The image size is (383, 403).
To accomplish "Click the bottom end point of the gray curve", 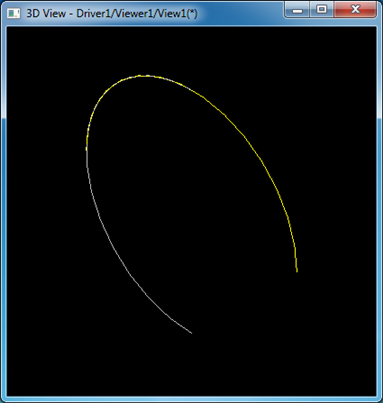I will [191, 333].
